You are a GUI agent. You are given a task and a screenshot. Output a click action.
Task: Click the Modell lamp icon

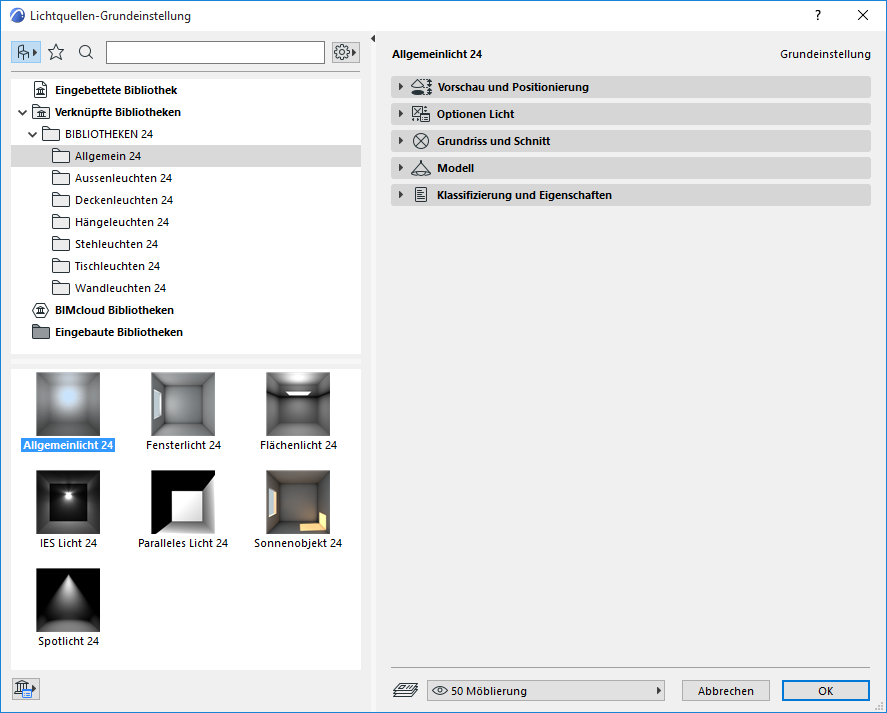(x=421, y=168)
